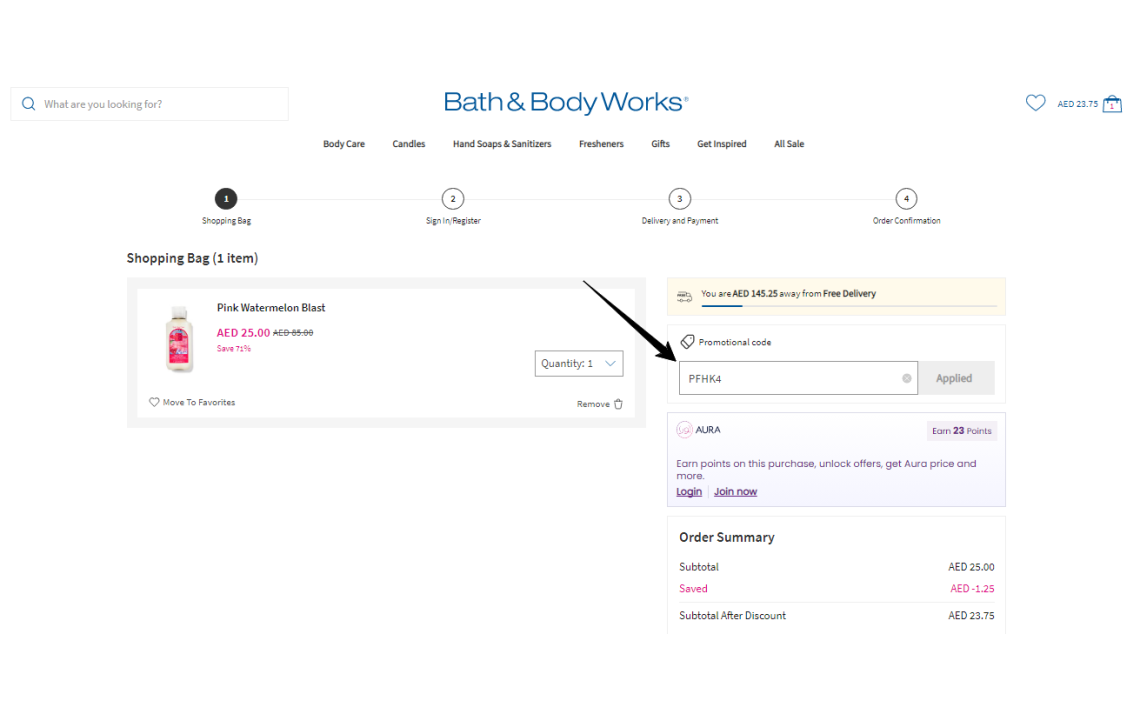Select step 2 Sign In/Register circle

[453, 199]
